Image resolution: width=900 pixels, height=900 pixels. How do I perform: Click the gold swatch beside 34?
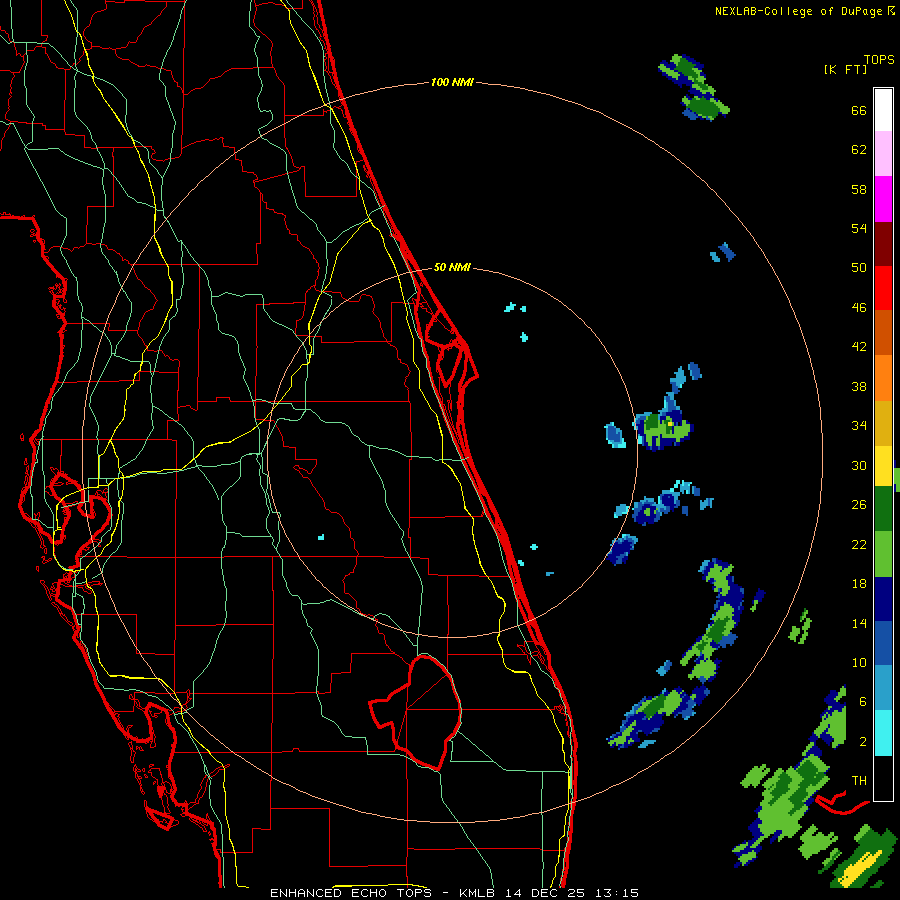click(883, 423)
